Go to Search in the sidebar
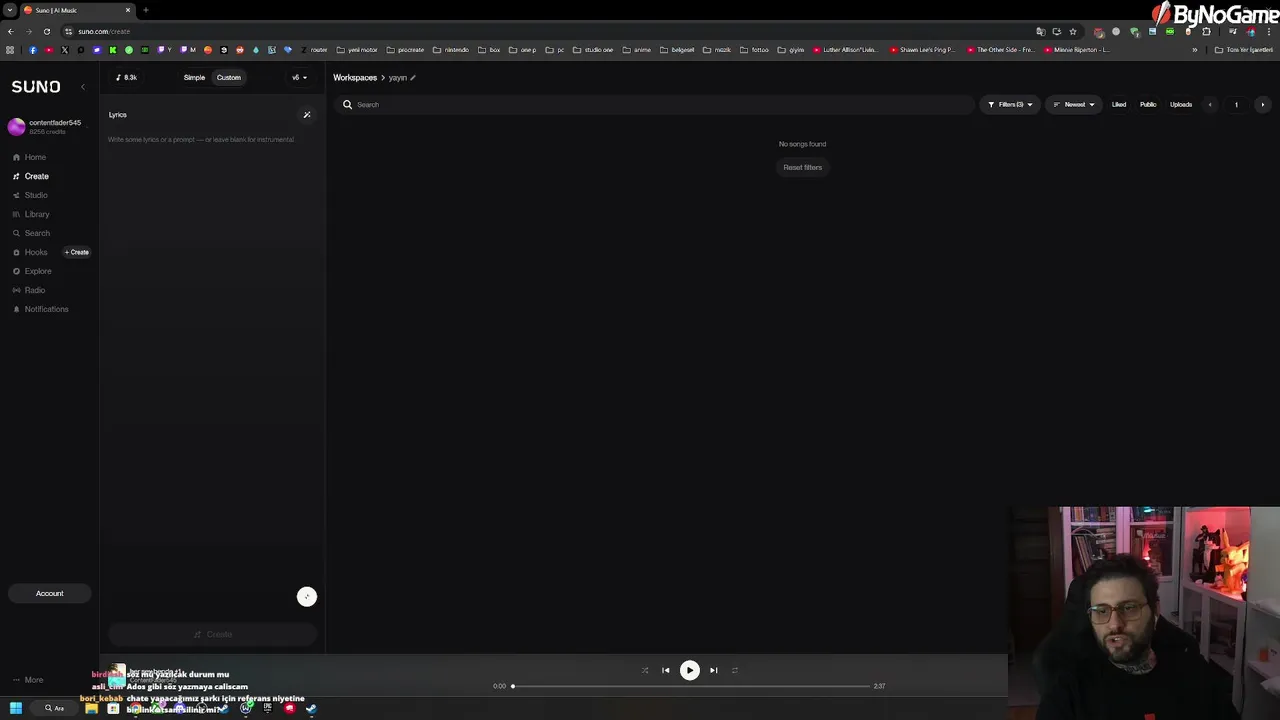This screenshot has width=1280, height=720. [x=31, y=233]
